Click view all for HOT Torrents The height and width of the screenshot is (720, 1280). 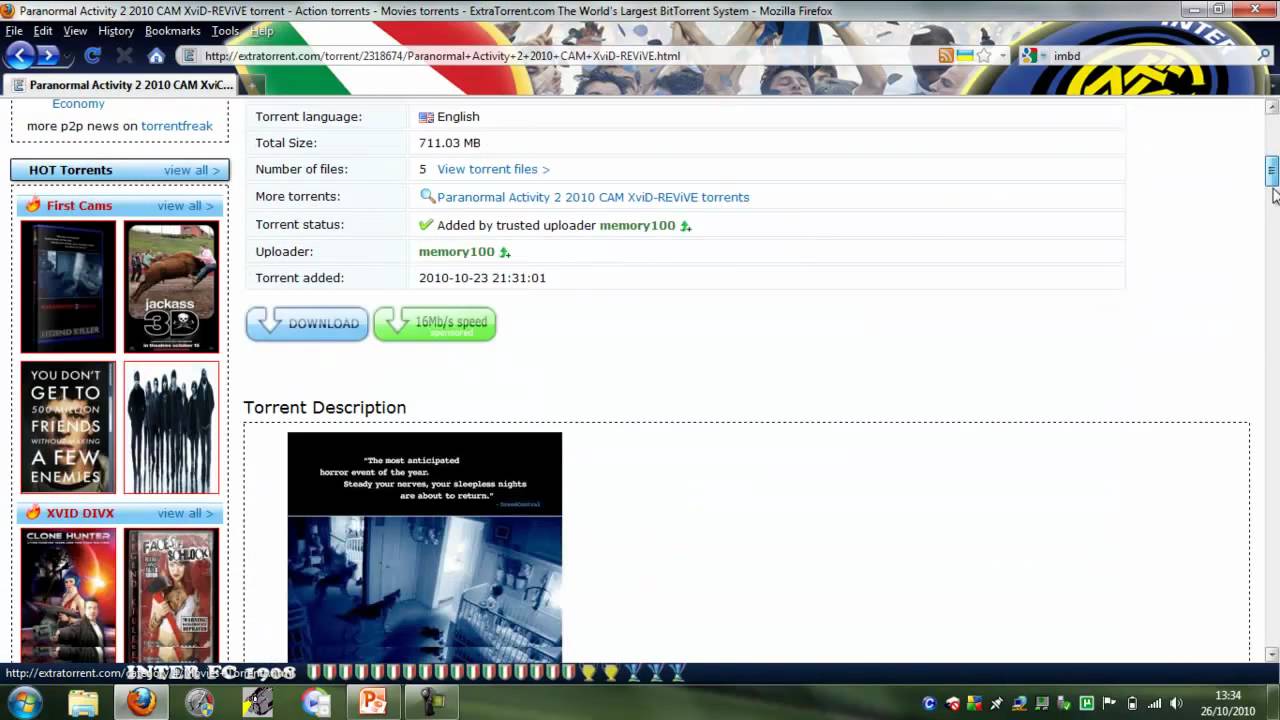[191, 170]
